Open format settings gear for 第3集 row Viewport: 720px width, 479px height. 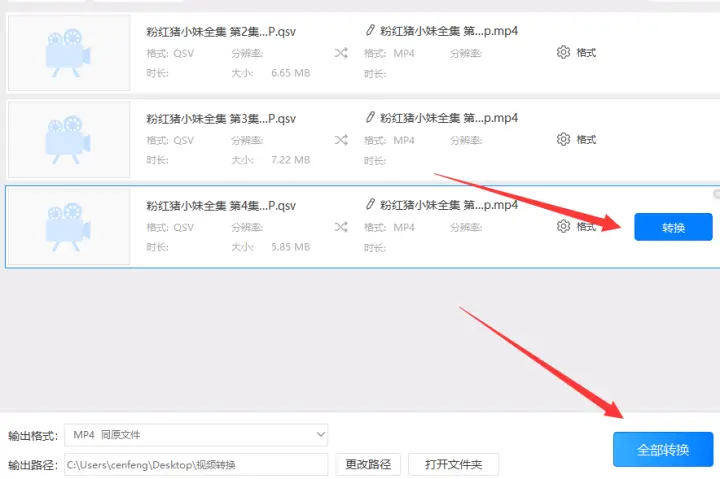point(563,139)
